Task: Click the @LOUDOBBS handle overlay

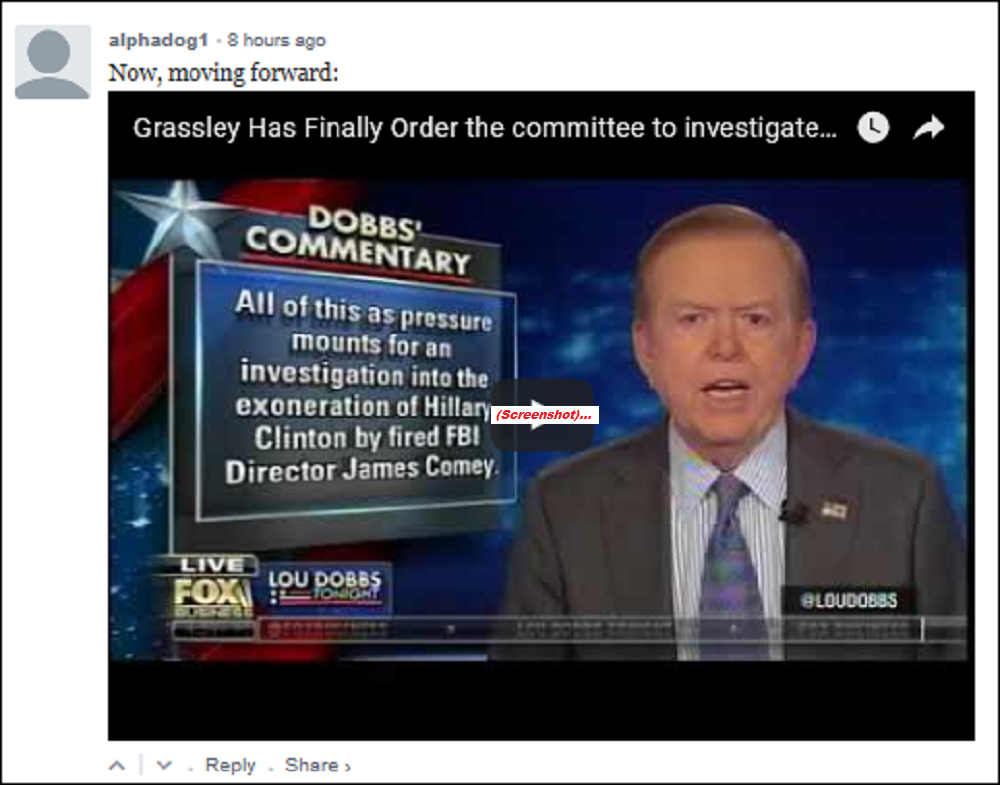Action: coord(849,600)
